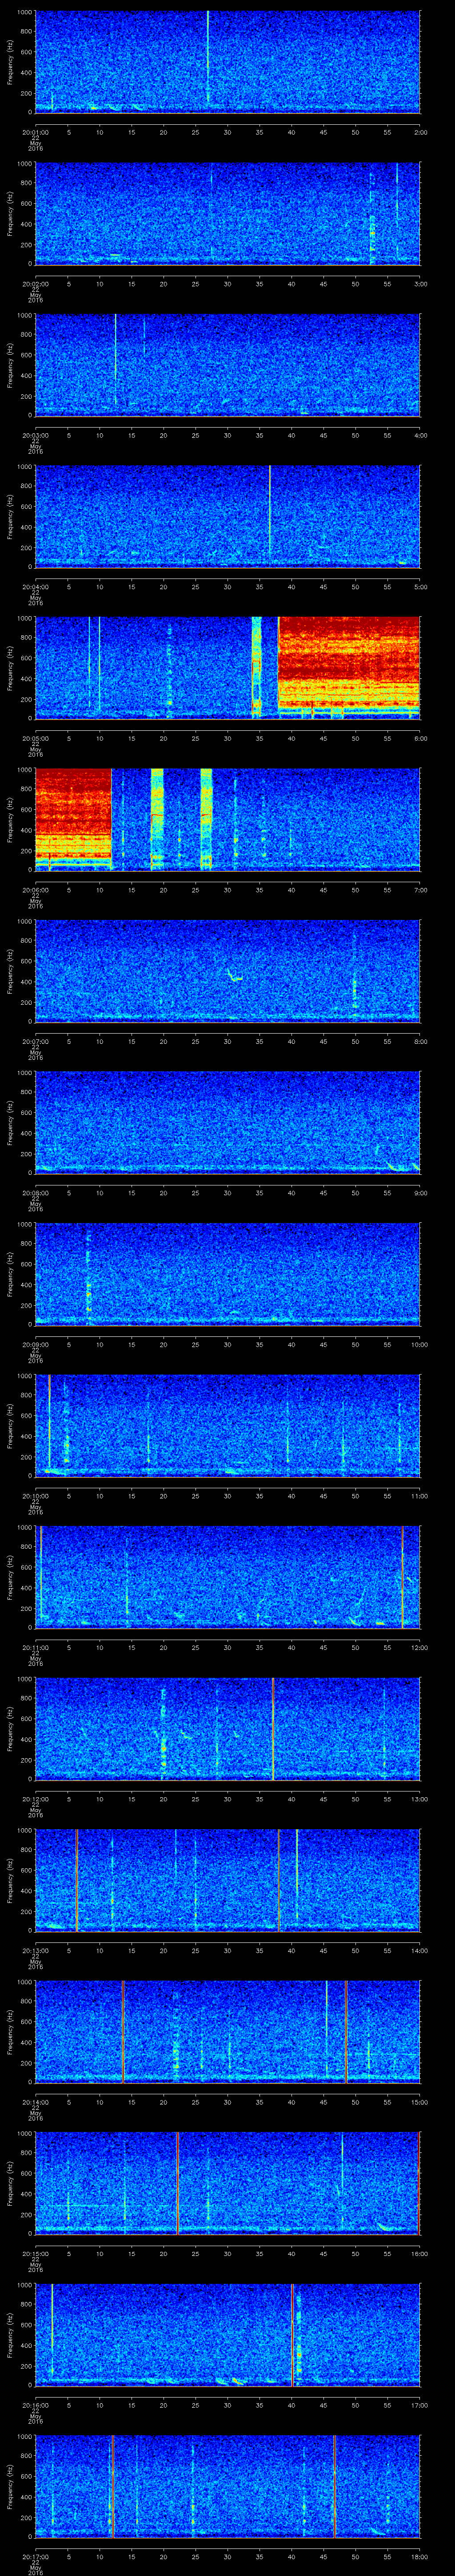Screen dimensions: 455x2576
Task: Select the 20:05:00 spectrogram with red noise burst
Action: point(227,668)
